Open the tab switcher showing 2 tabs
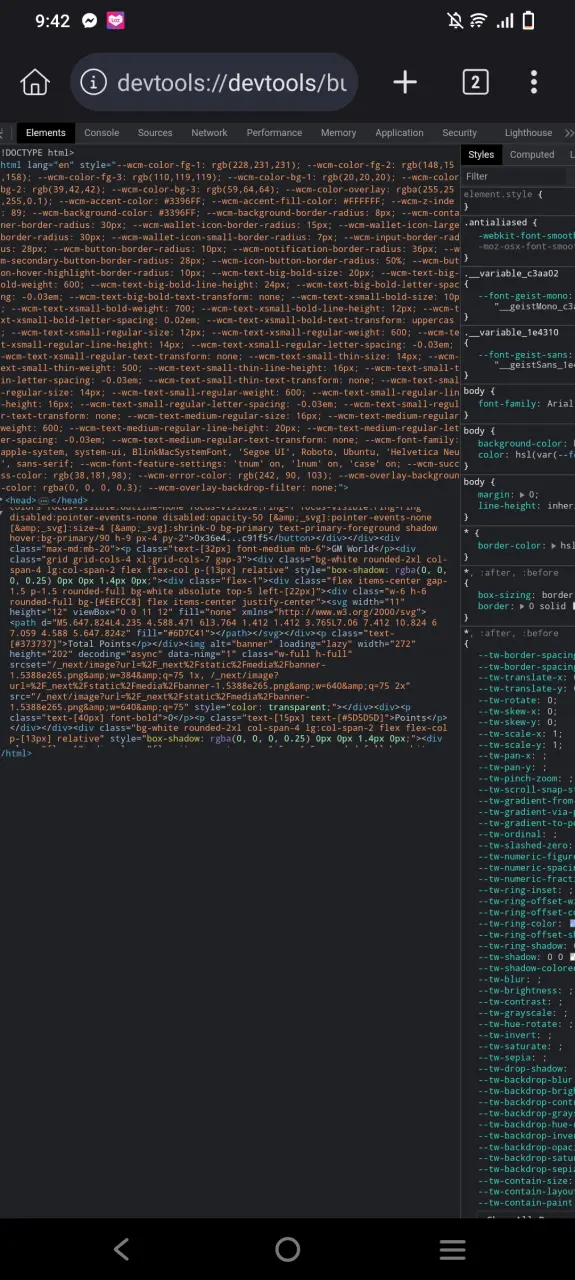The image size is (575, 1280). point(474,82)
